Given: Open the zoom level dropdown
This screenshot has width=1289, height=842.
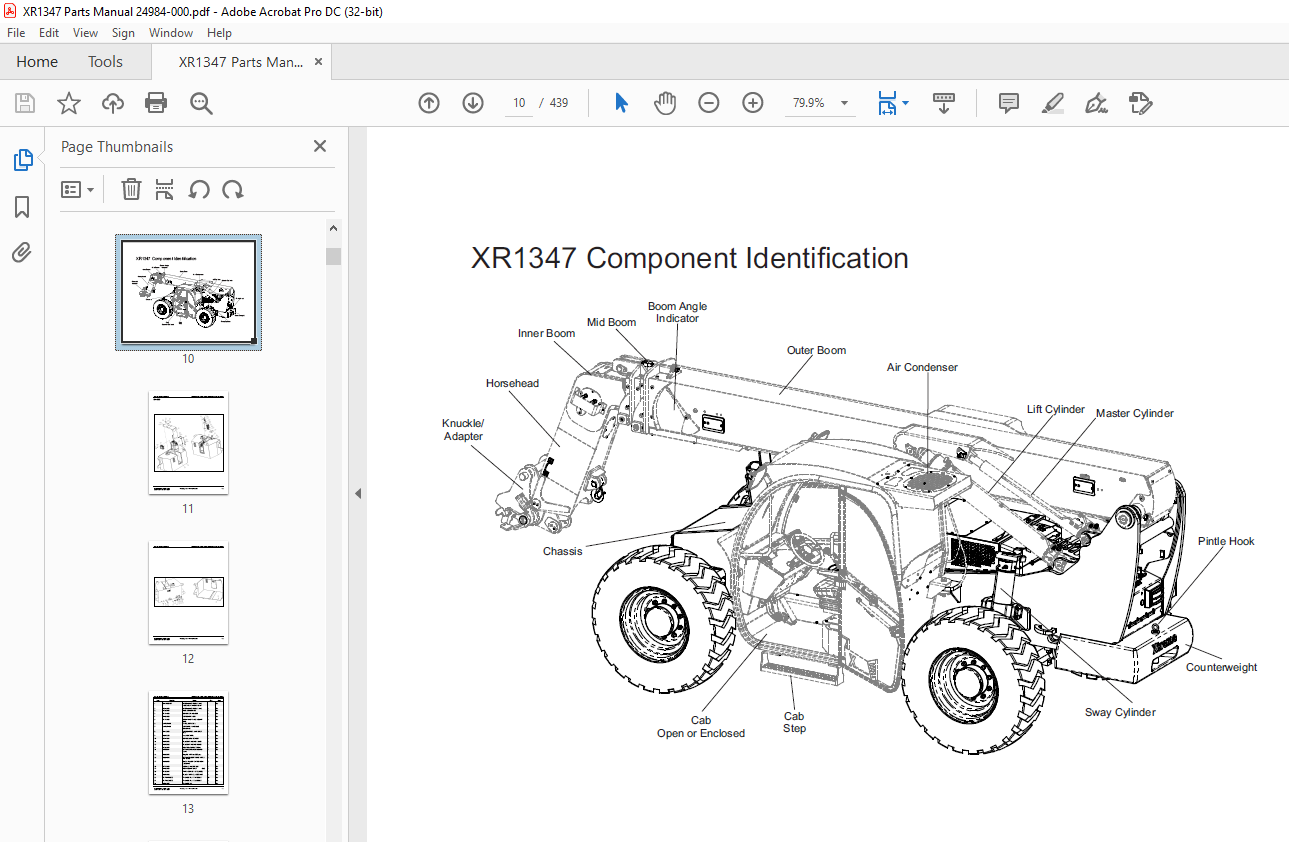Looking at the screenshot, I should click(x=845, y=103).
